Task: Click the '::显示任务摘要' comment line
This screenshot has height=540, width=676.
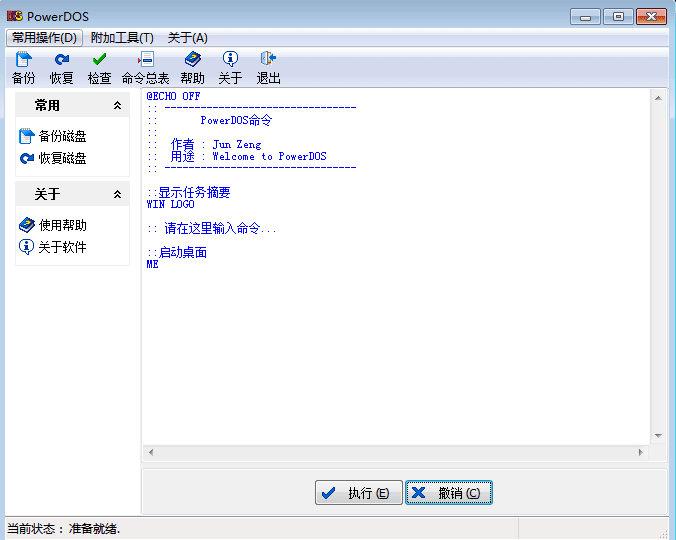Action: (189, 192)
